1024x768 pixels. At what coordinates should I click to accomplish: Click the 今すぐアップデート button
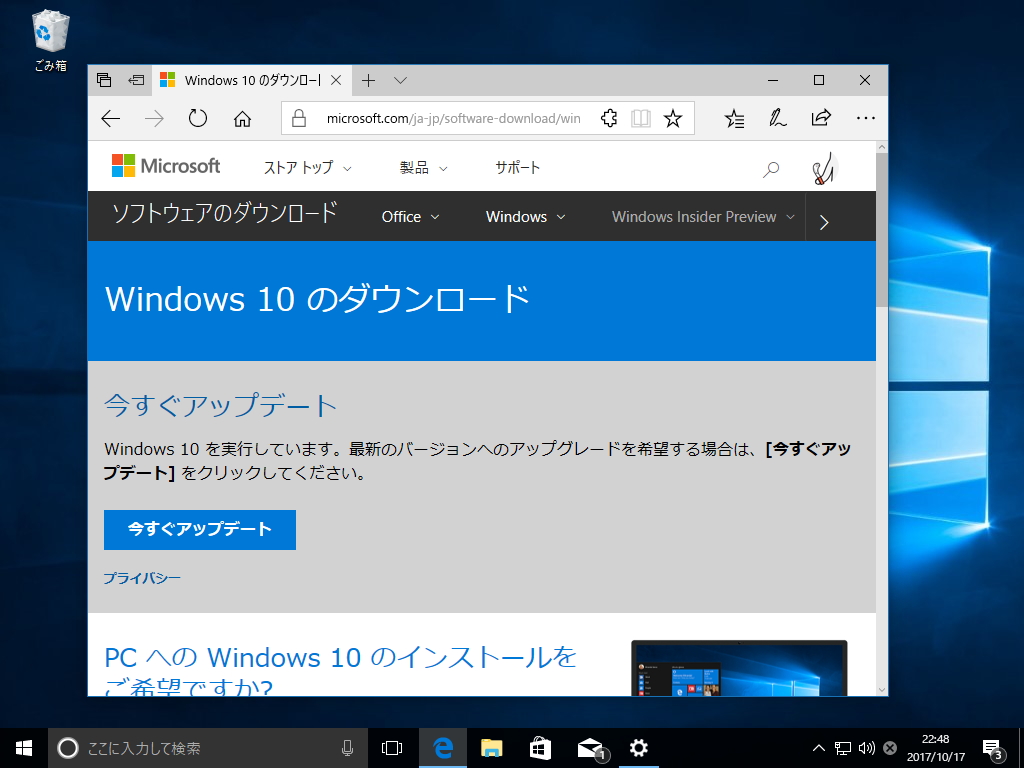click(x=199, y=530)
